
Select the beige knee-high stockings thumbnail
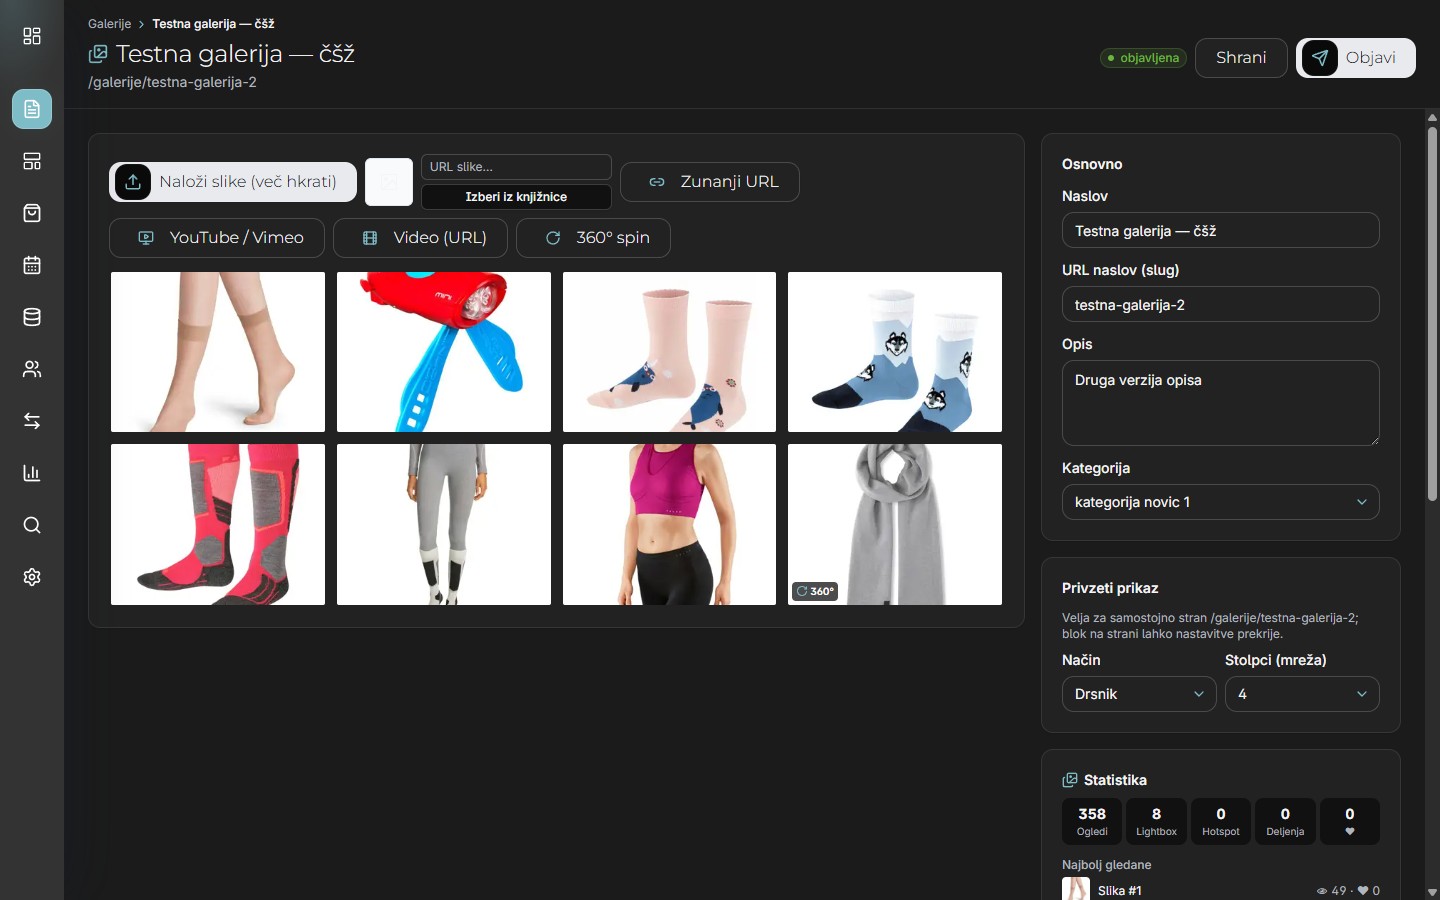[218, 352]
